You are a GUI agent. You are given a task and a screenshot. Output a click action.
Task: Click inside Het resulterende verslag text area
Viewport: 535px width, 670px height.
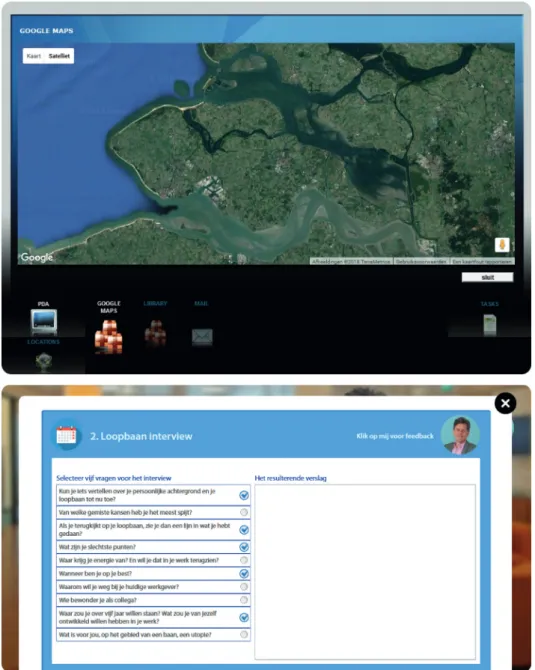[x=365, y=572]
